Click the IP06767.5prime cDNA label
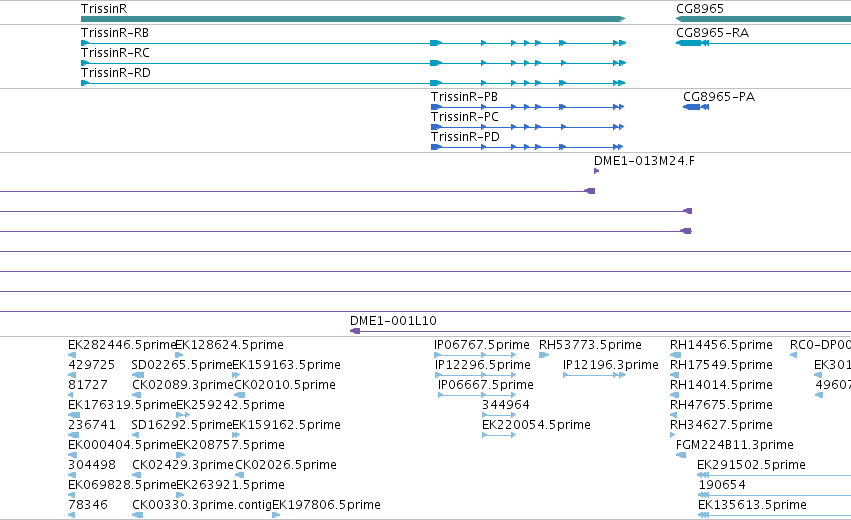The image size is (851, 520). pyautogui.click(x=481, y=345)
